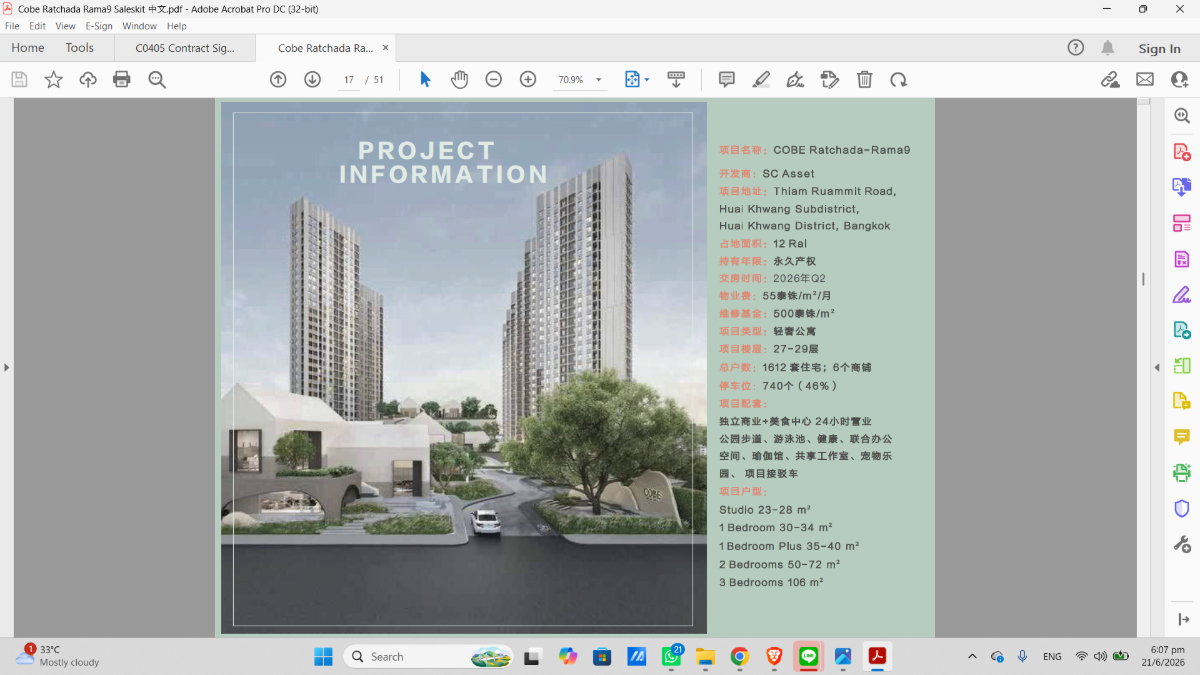Open the Help menu

pos(177,26)
